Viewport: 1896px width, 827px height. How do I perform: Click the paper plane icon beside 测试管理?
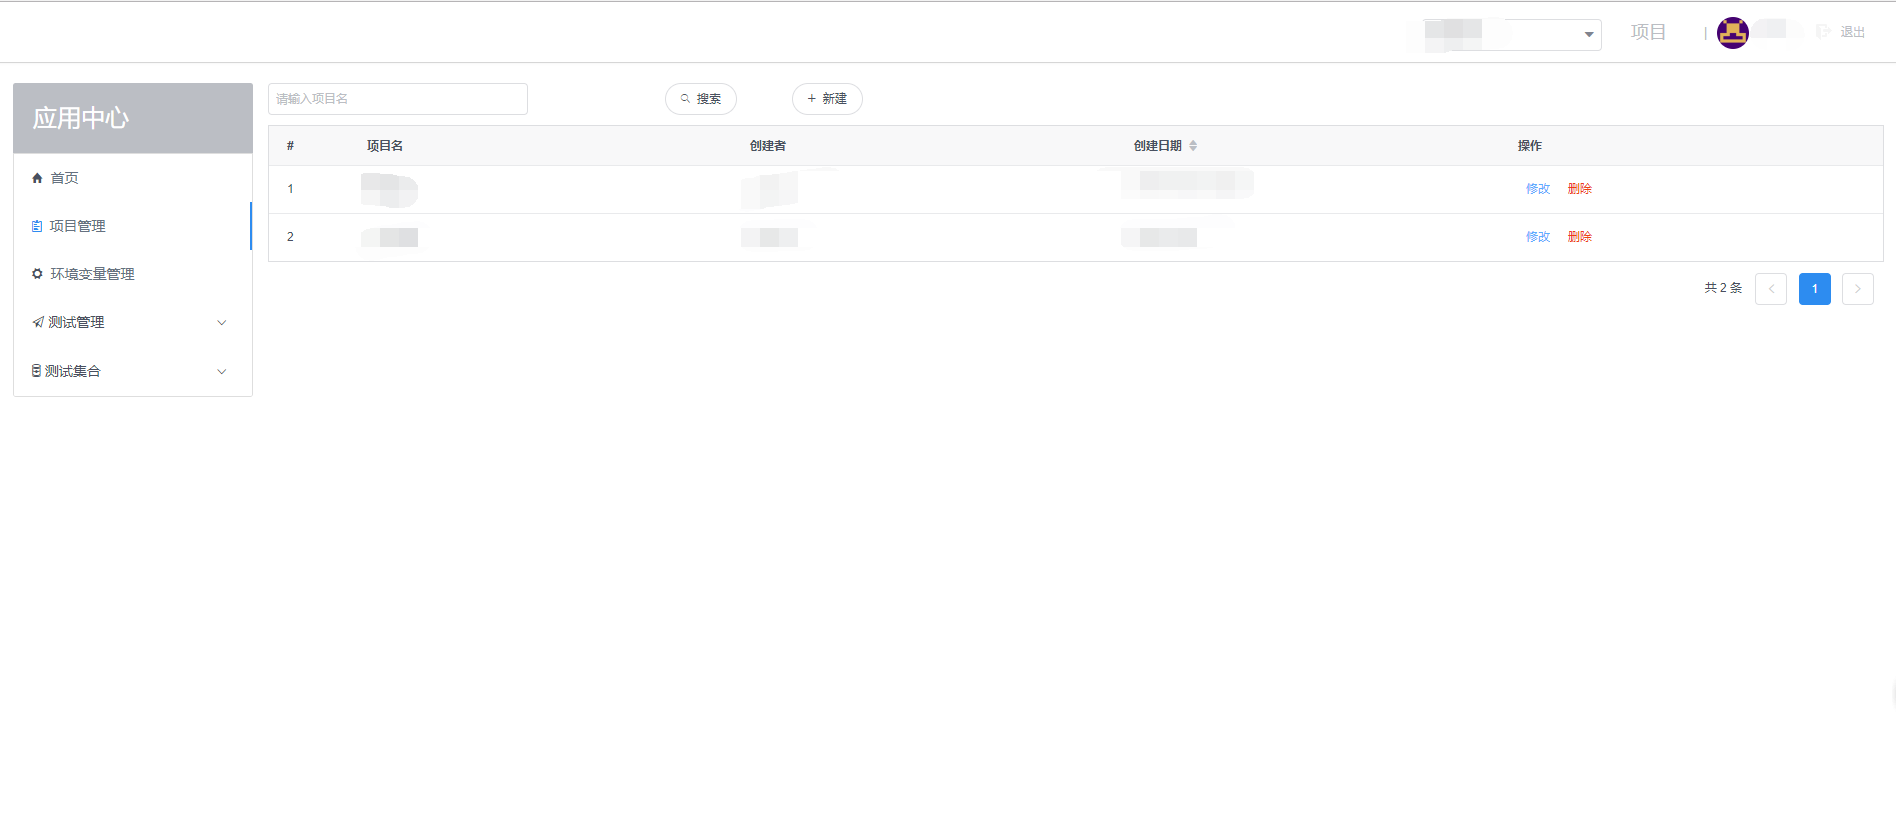38,322
